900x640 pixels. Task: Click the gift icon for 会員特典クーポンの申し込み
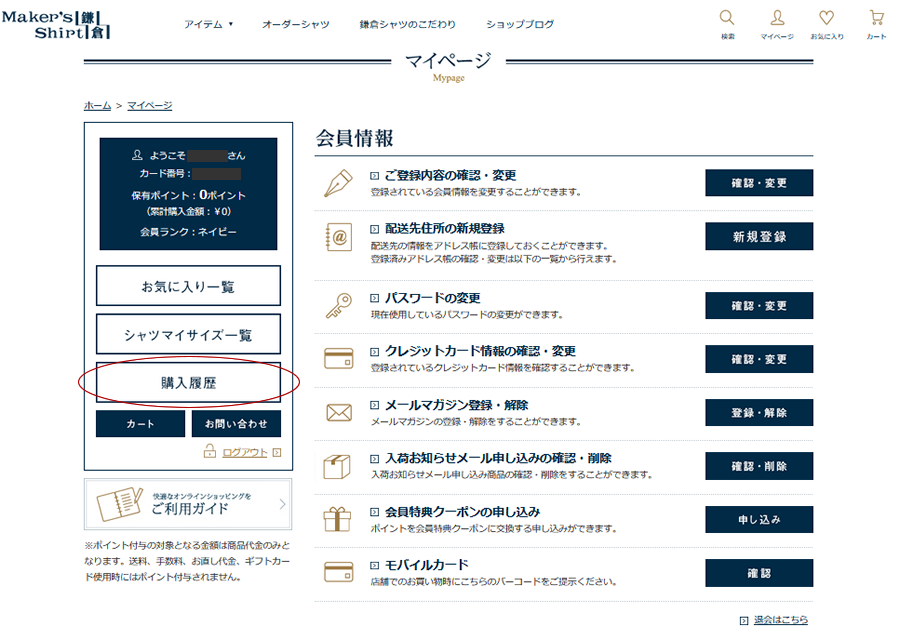[337, 519]
